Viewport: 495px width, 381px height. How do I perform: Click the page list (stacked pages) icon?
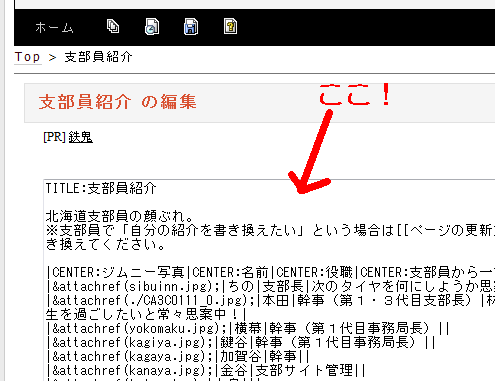point(113,26)
